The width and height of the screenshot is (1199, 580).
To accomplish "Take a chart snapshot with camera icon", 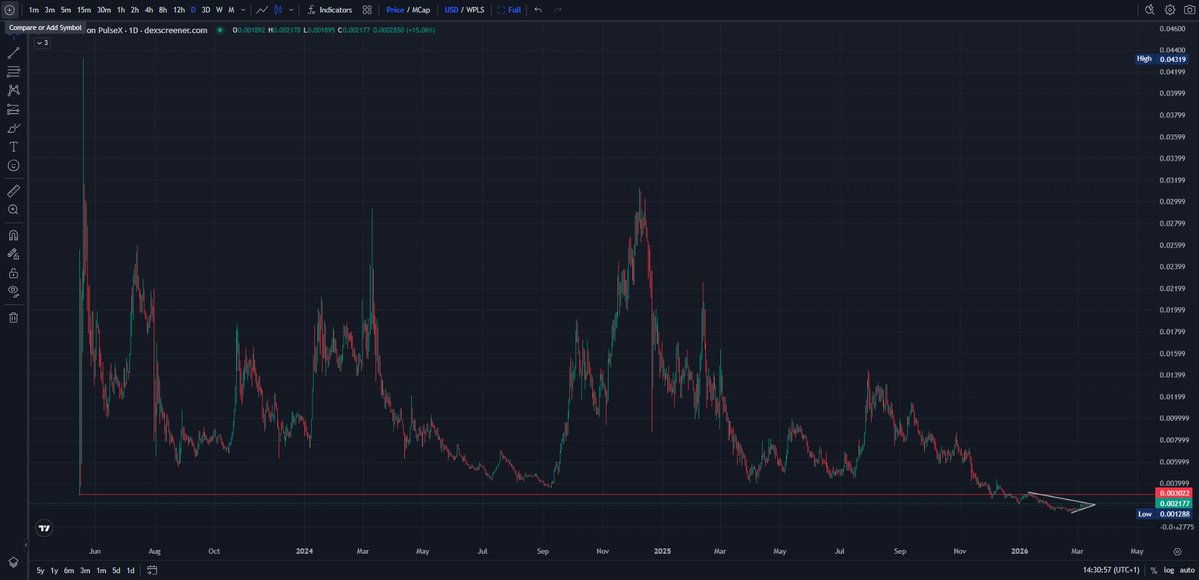I will tap(1189, 10).
